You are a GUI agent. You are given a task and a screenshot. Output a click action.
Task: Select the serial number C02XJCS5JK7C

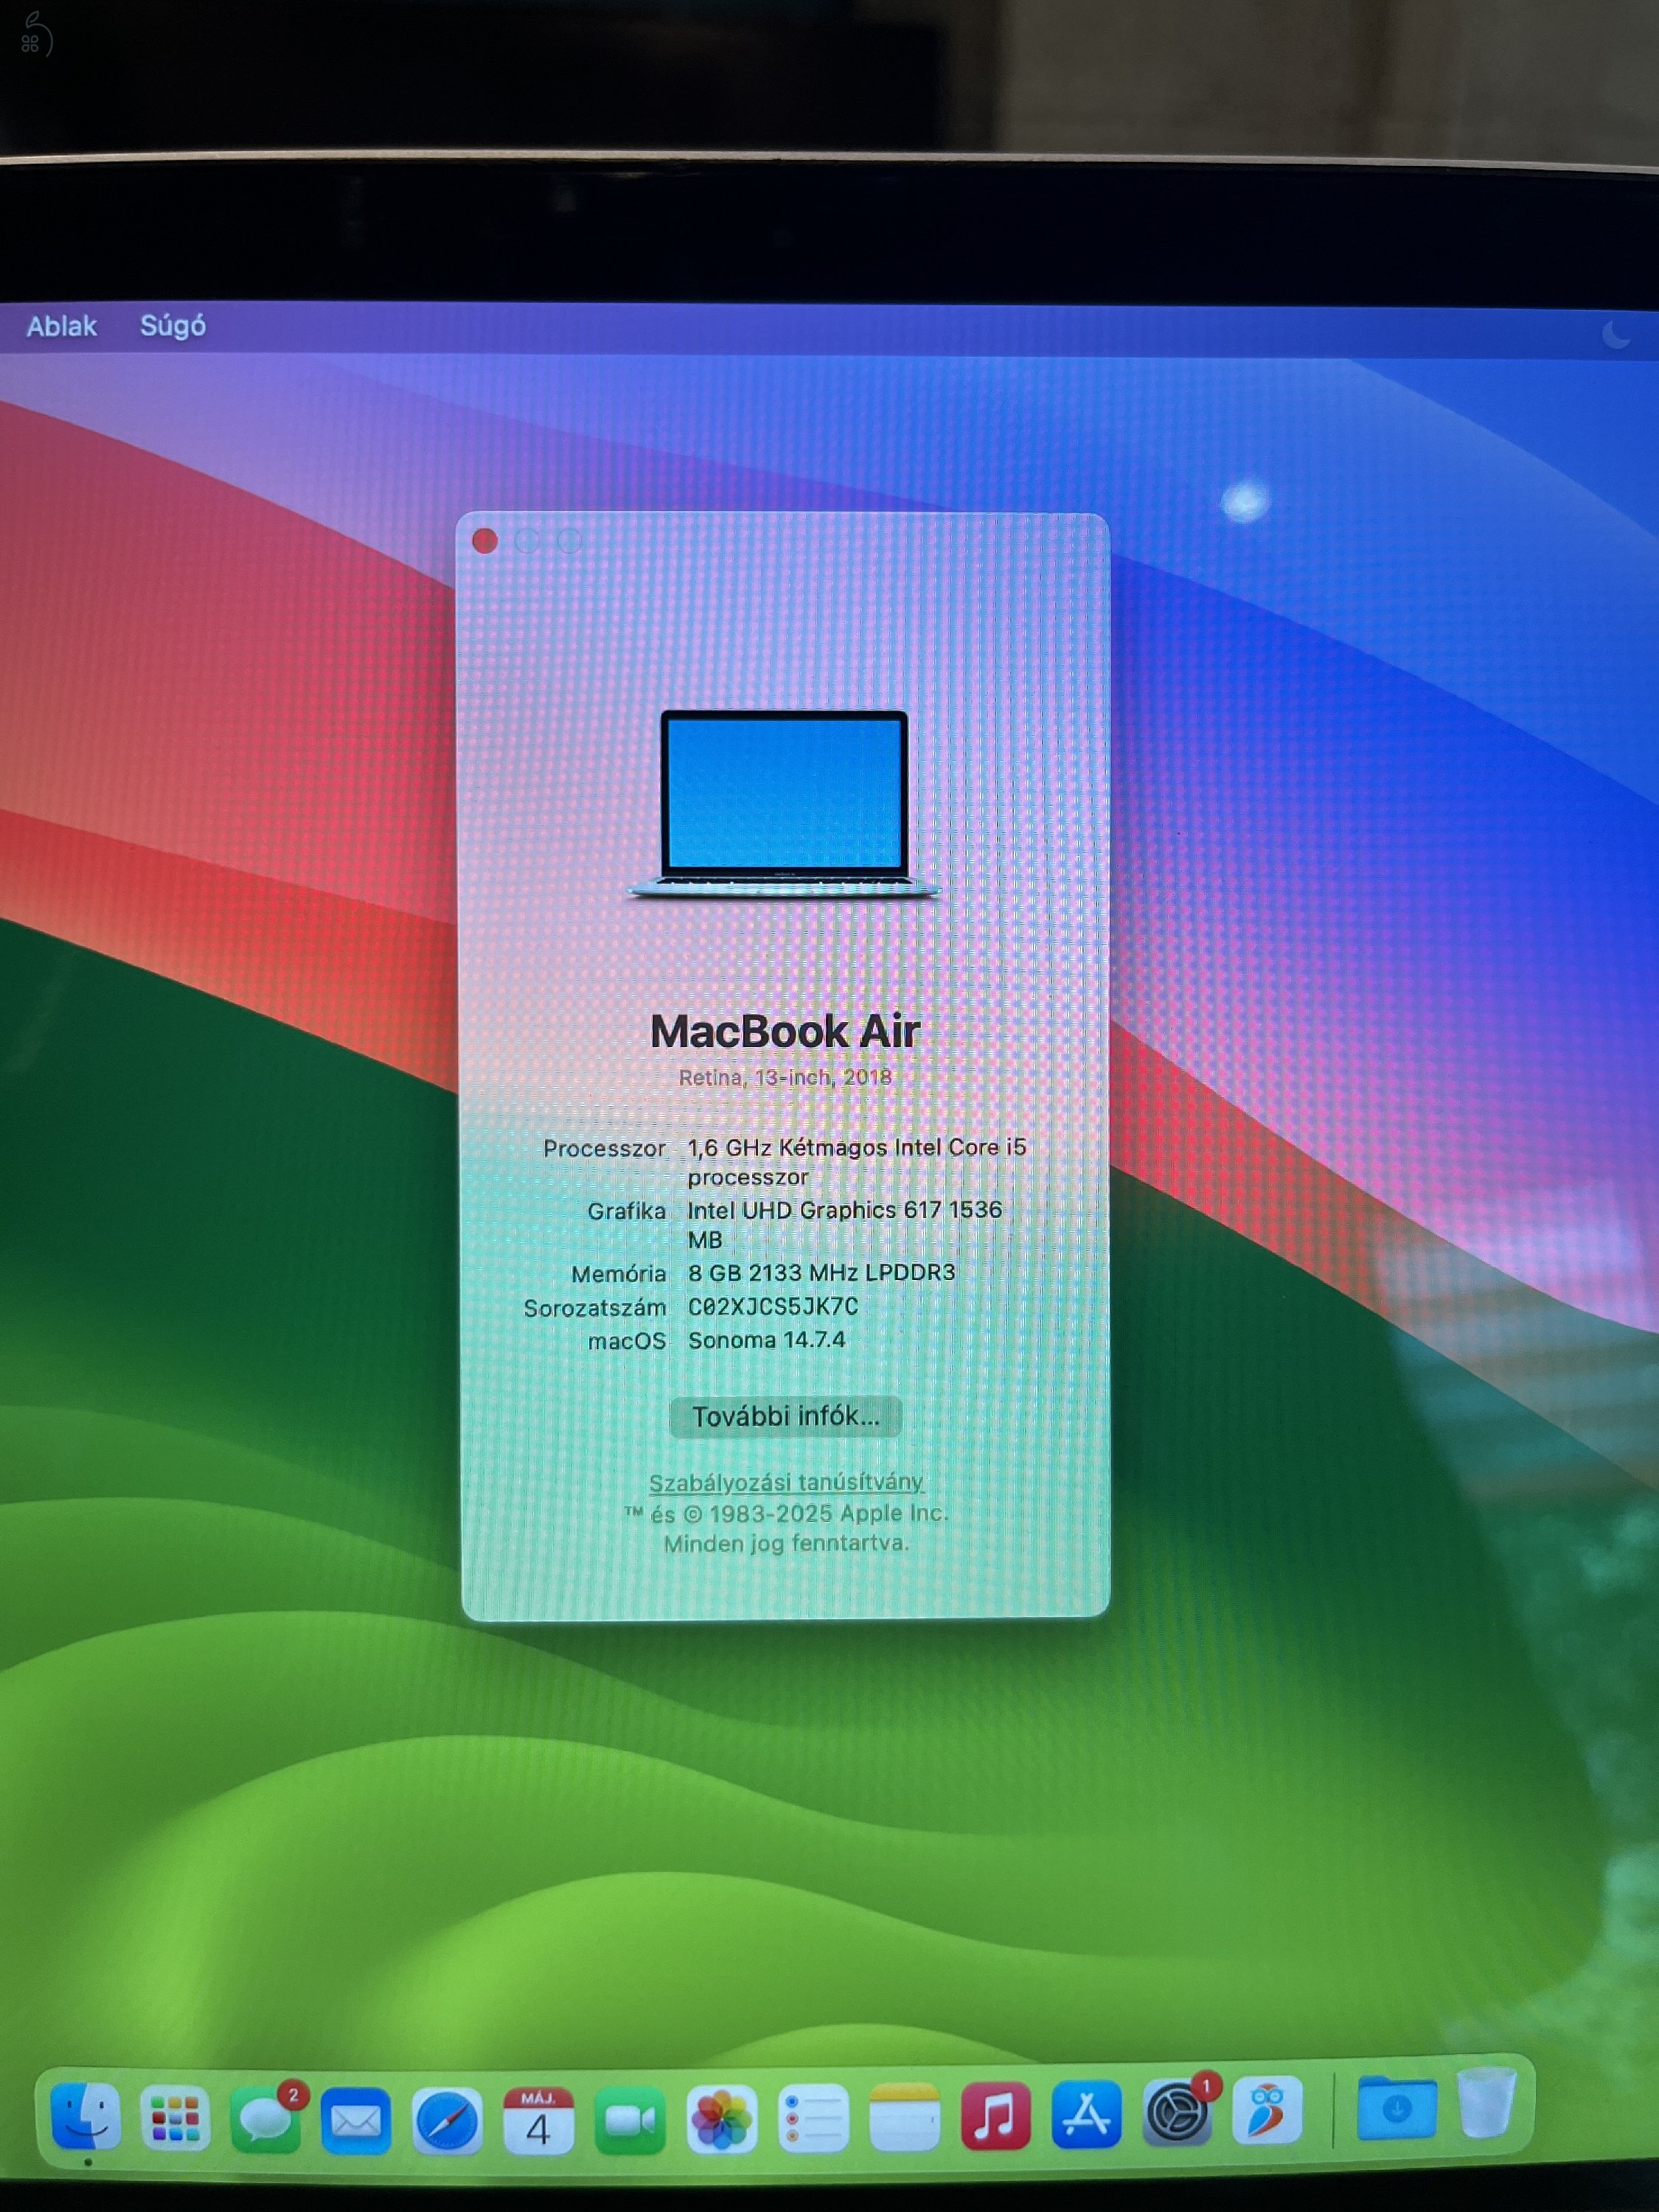coord(773,1306)
